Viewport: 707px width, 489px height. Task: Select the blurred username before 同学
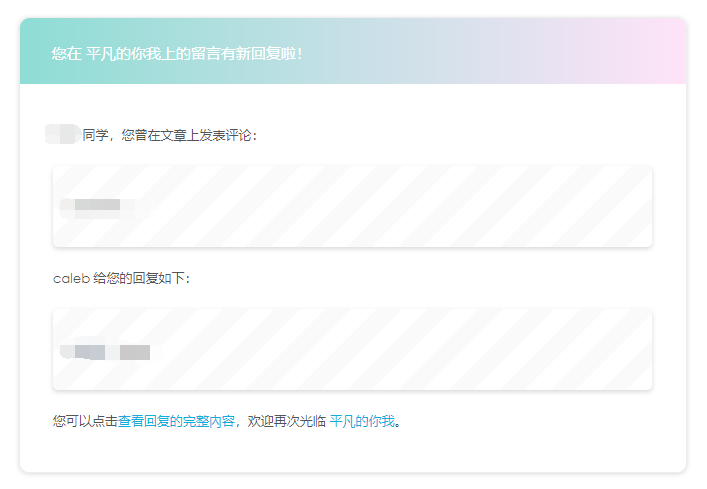(62, 134)
